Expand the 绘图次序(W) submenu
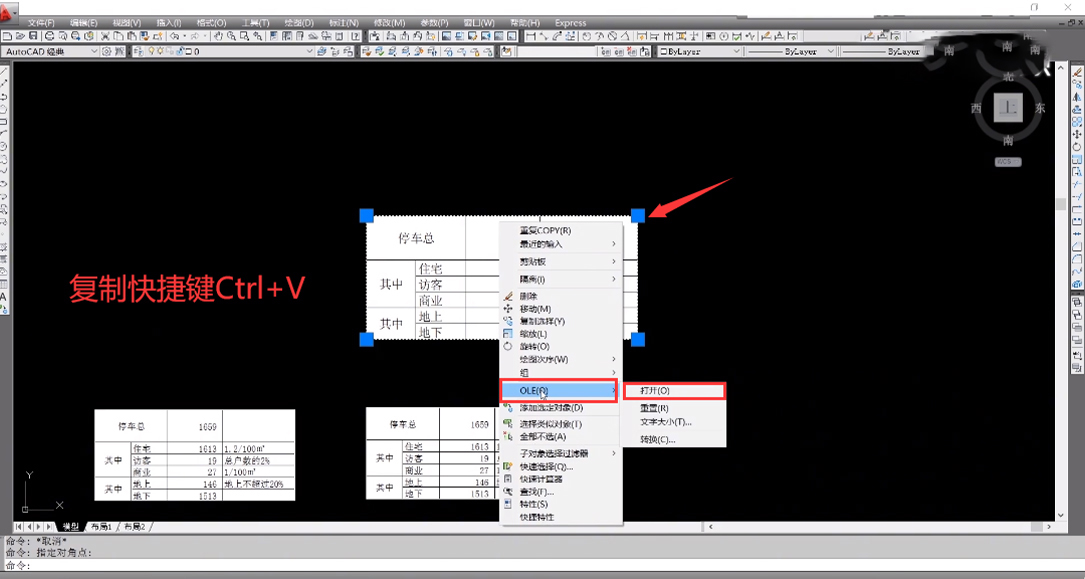The width and height of the screenshot is (1085, 579). 561,359
